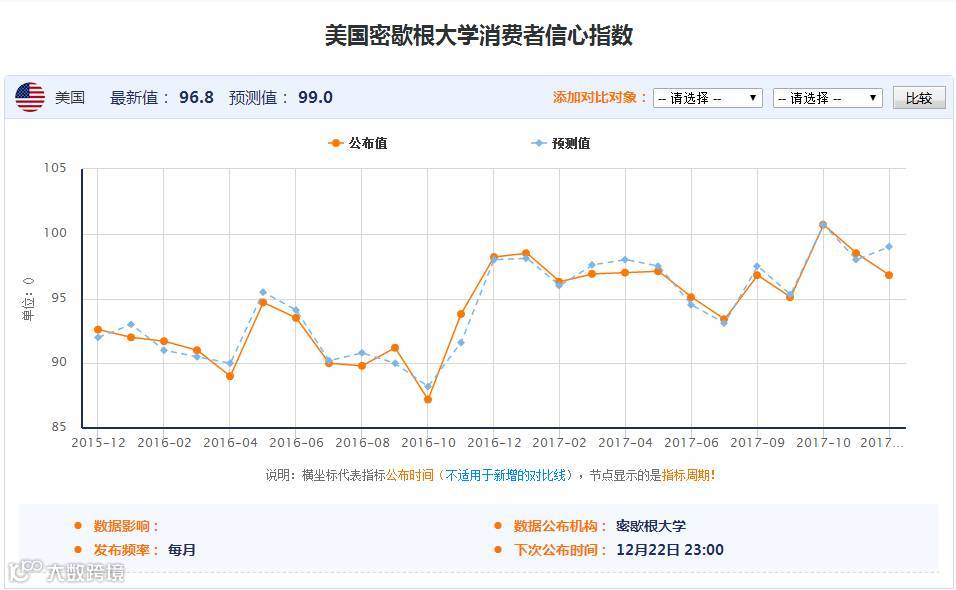Click the 最新值 96.8 text
956x590 pixels.
tap(162, 98)
